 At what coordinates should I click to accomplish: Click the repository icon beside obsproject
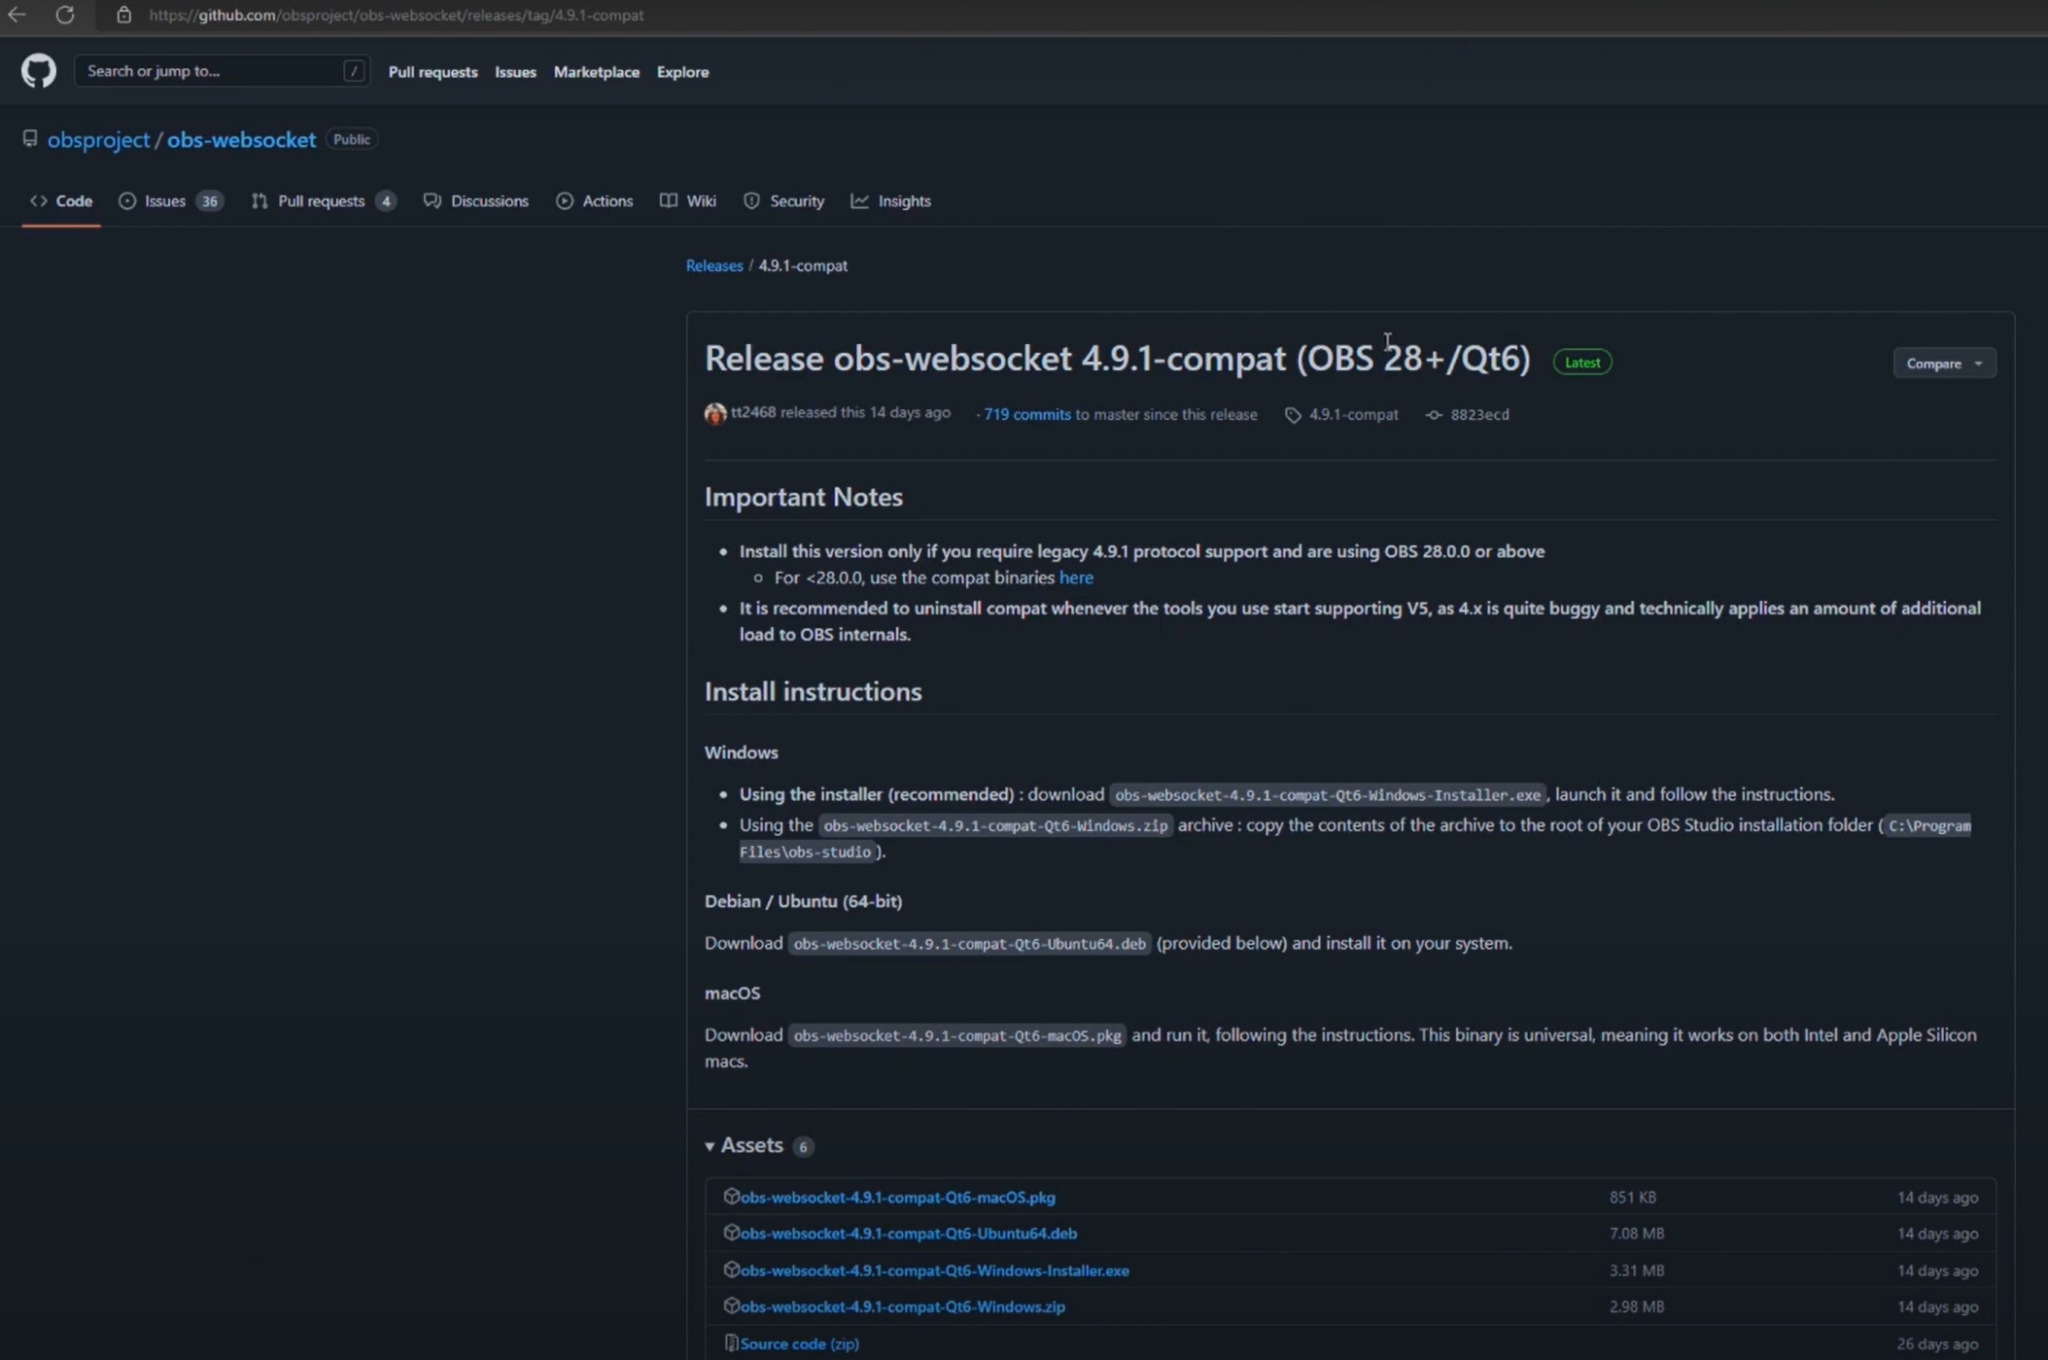point(30,139)
